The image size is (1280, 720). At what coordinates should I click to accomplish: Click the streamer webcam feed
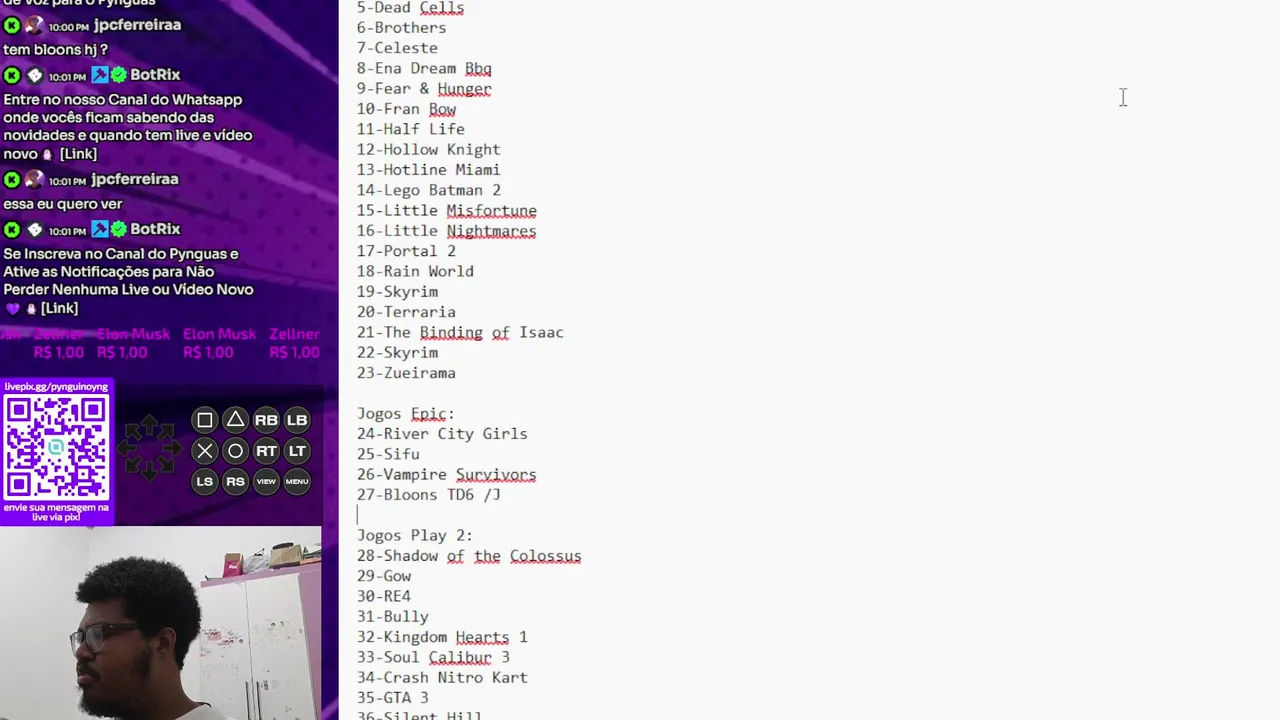[161, 623]
